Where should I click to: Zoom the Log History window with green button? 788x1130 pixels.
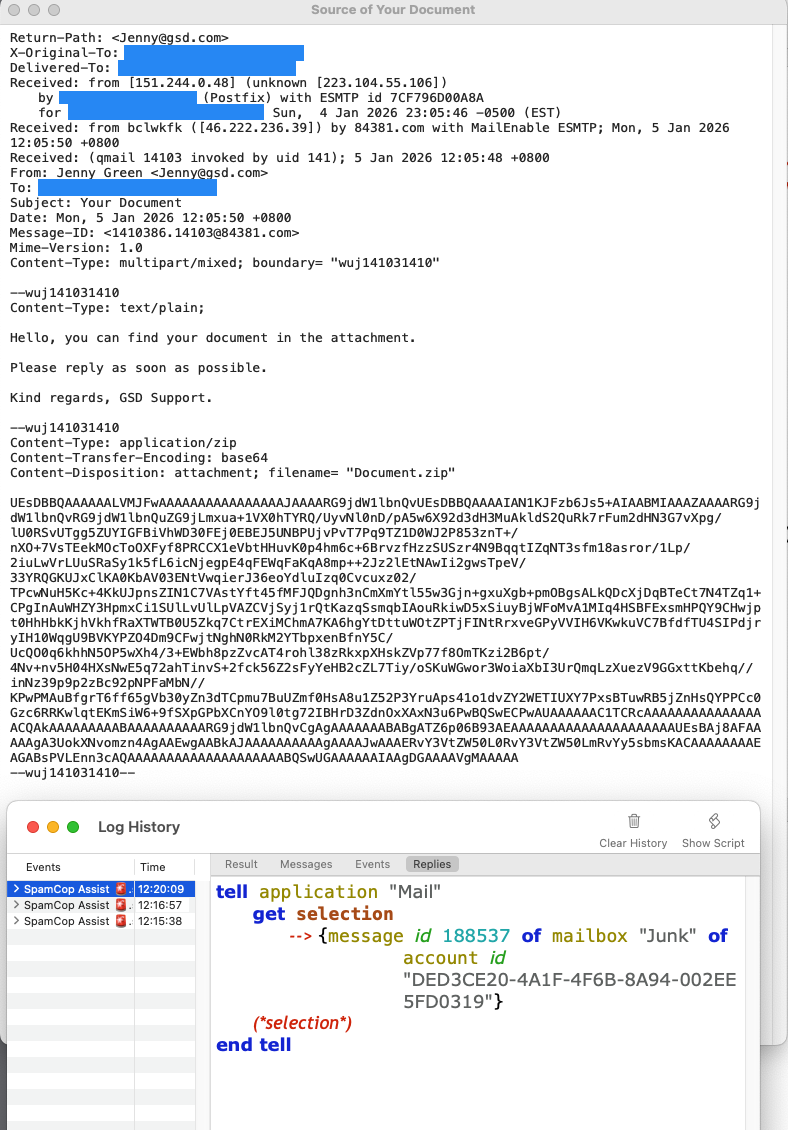click(x=72, y=827)
